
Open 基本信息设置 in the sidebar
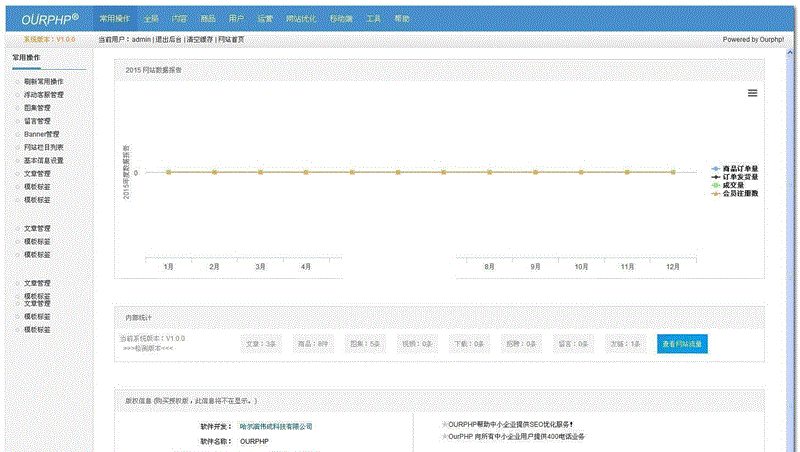coord(43,160)
